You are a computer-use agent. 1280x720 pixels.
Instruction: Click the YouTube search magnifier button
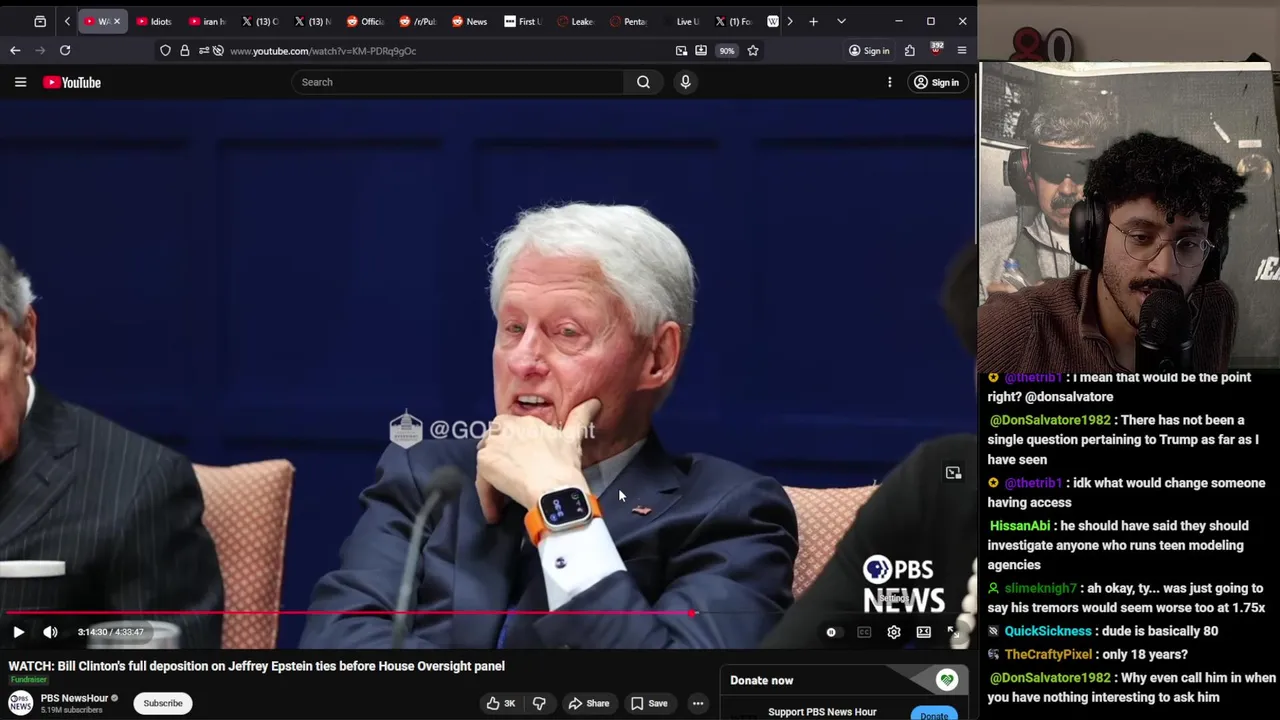point(643,82)
